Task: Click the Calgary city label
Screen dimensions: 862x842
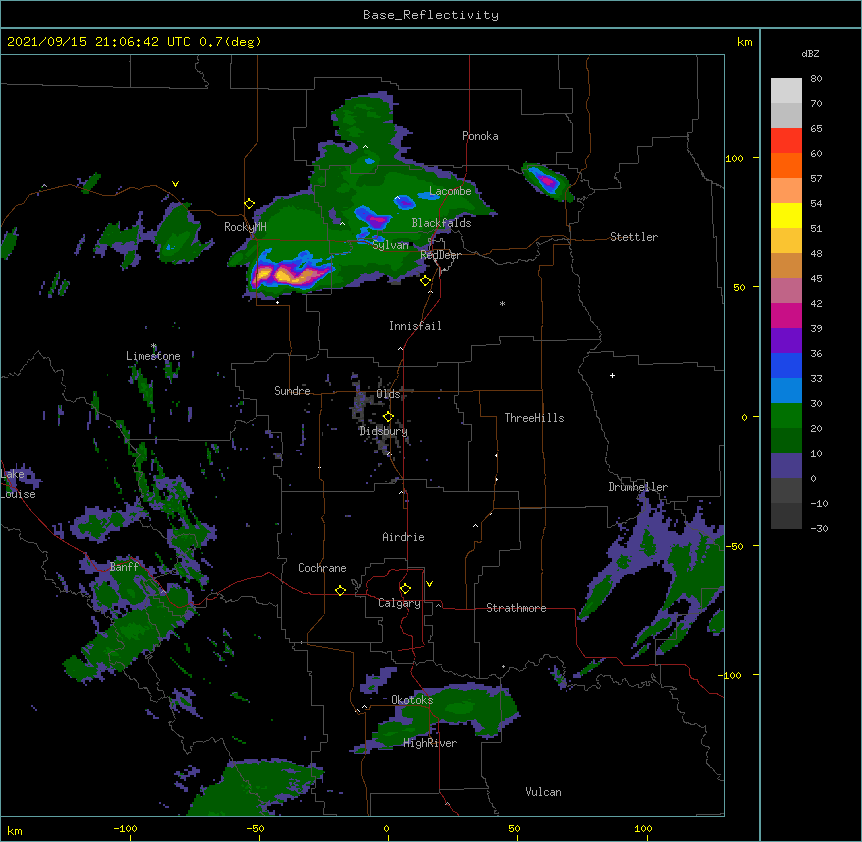Action: point(399,603)
